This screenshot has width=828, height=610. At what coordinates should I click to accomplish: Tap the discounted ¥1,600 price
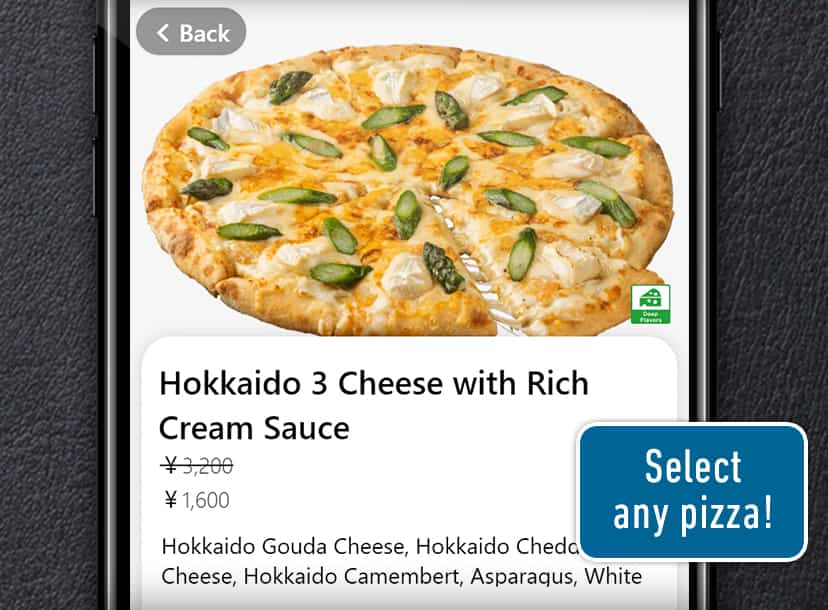pos(197,500)
